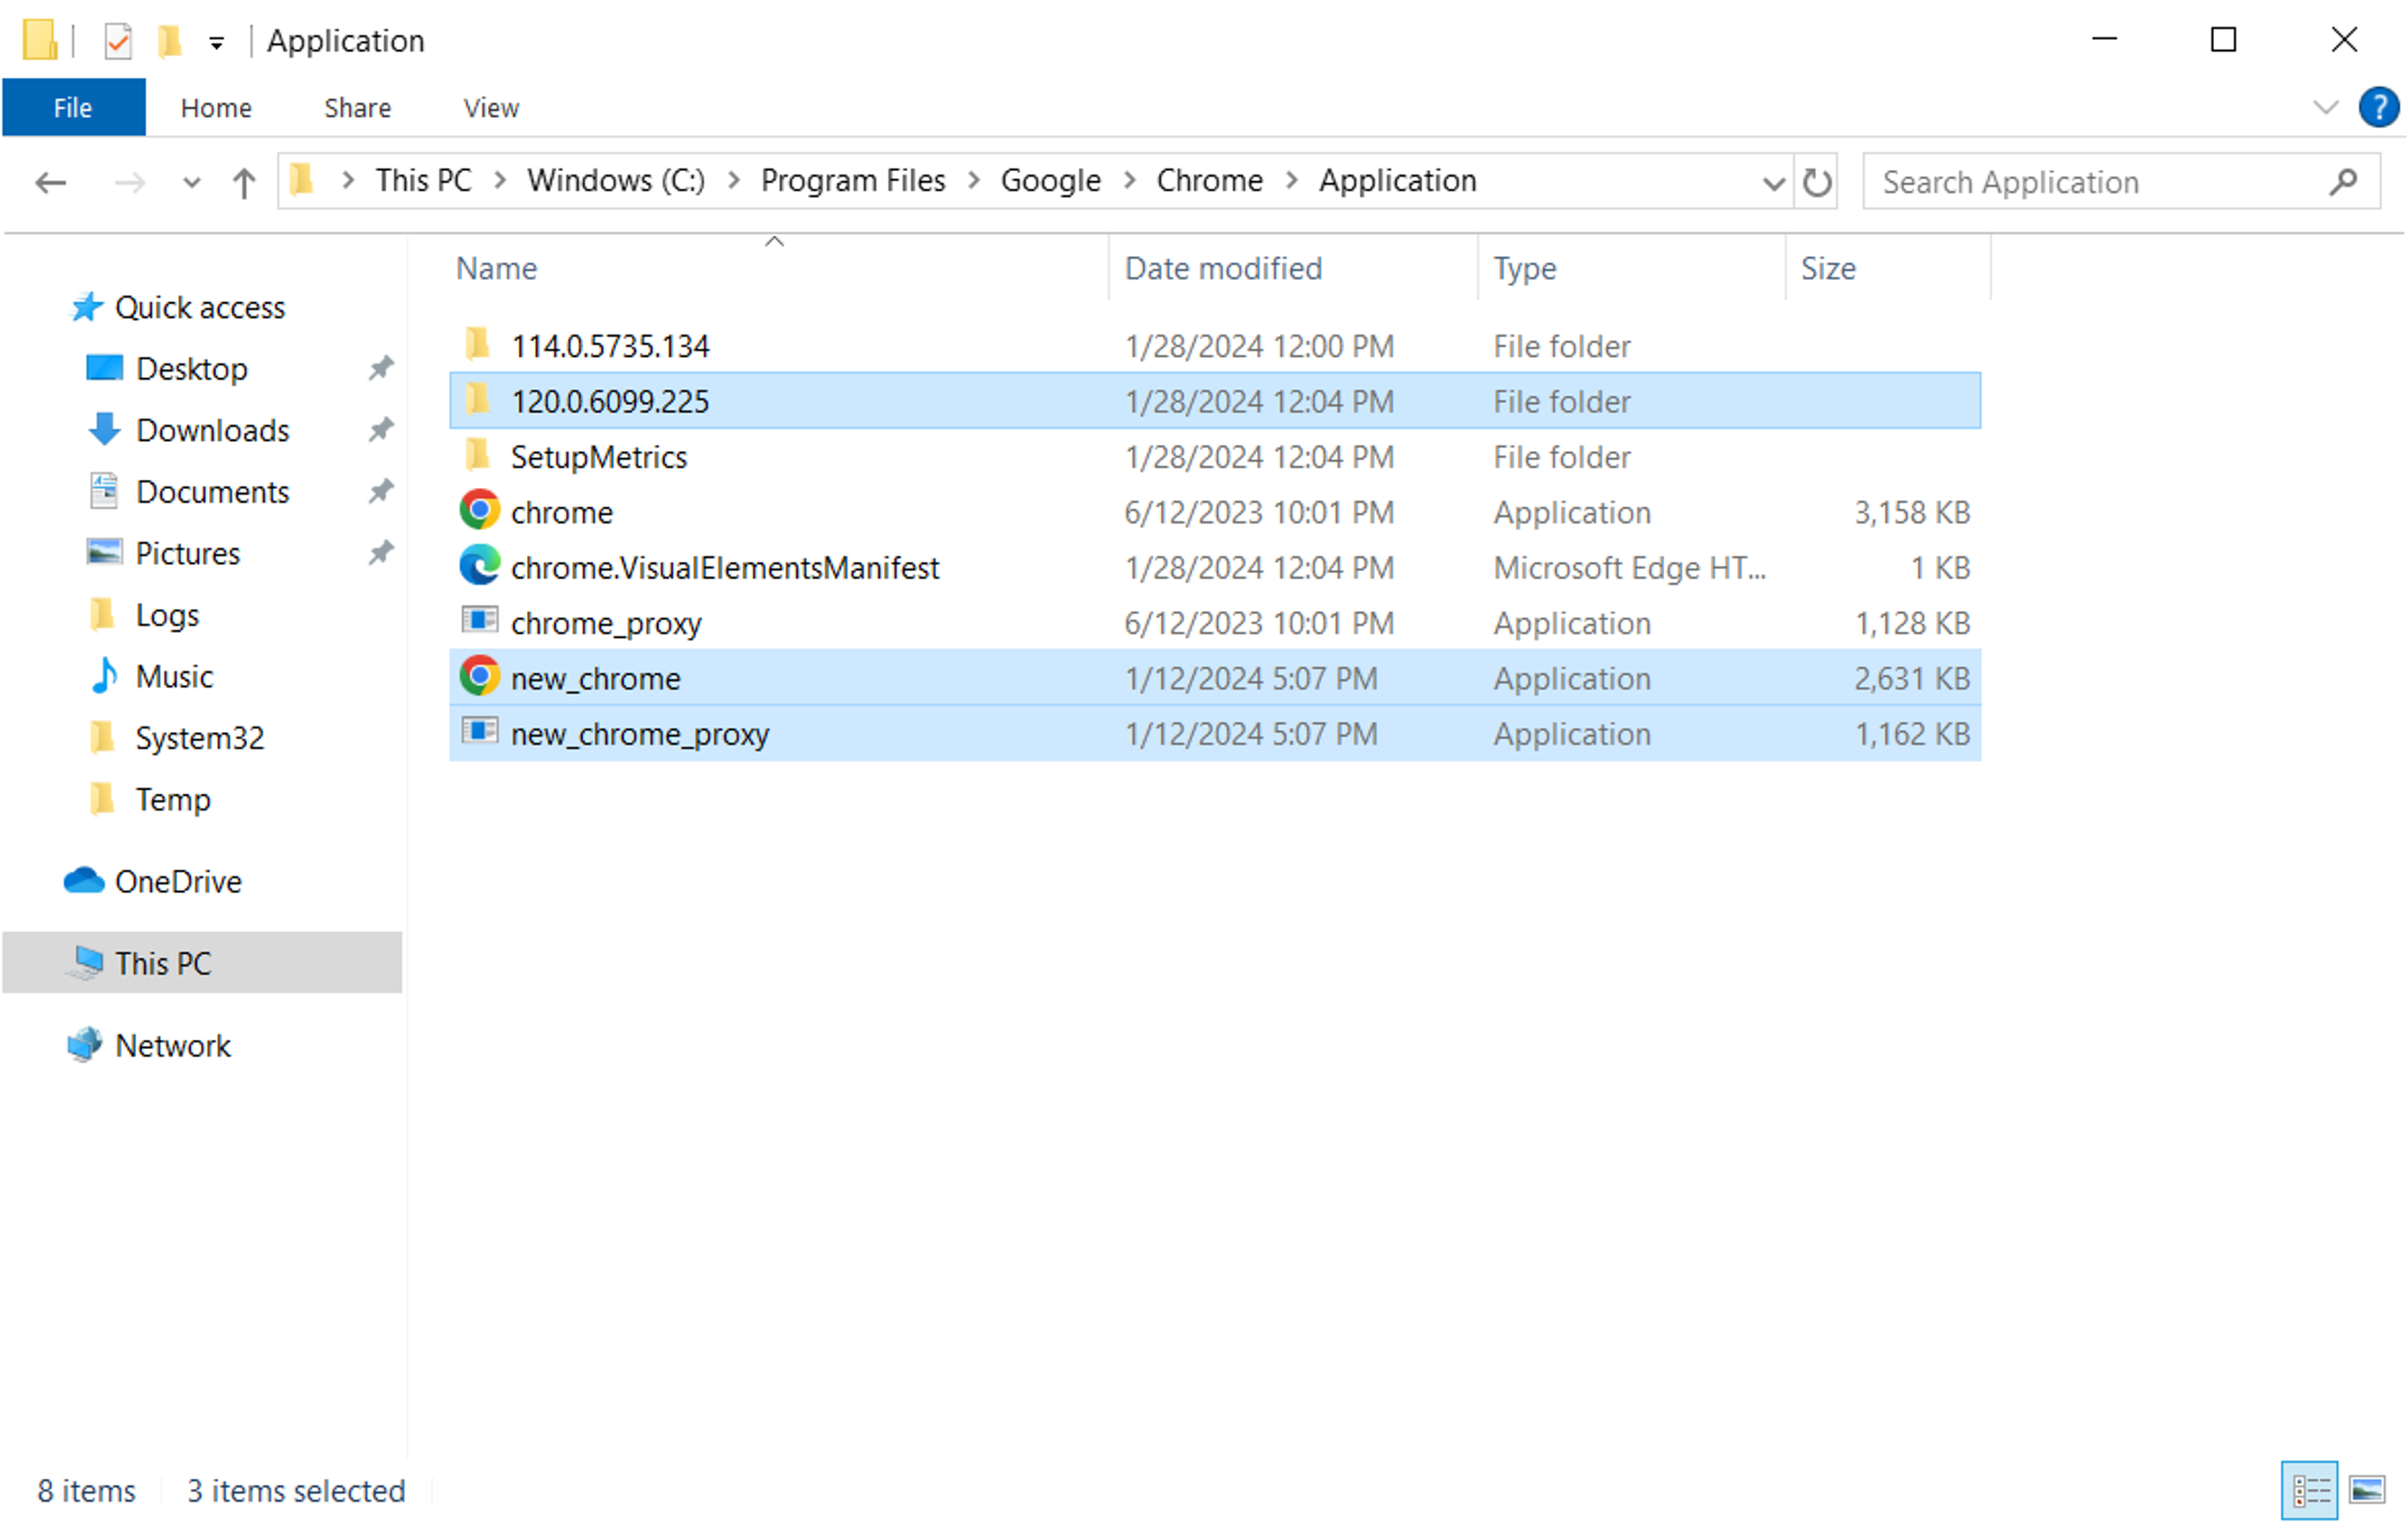The width and height of the screenshot is (2408, 1522).
Task: Open Pictures in the navigation pane
Action: coord(187,553)
